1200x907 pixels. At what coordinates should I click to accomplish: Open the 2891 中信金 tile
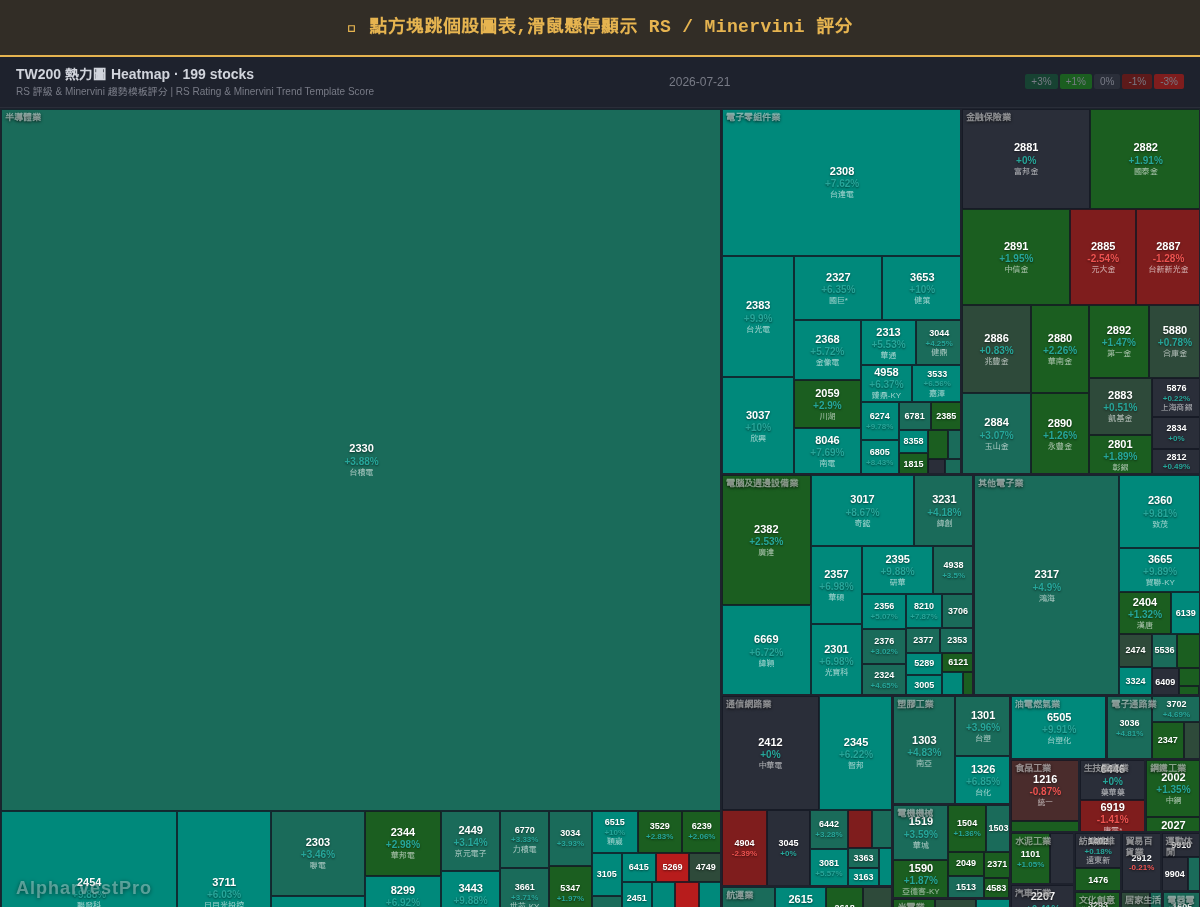pos(1016,257)
